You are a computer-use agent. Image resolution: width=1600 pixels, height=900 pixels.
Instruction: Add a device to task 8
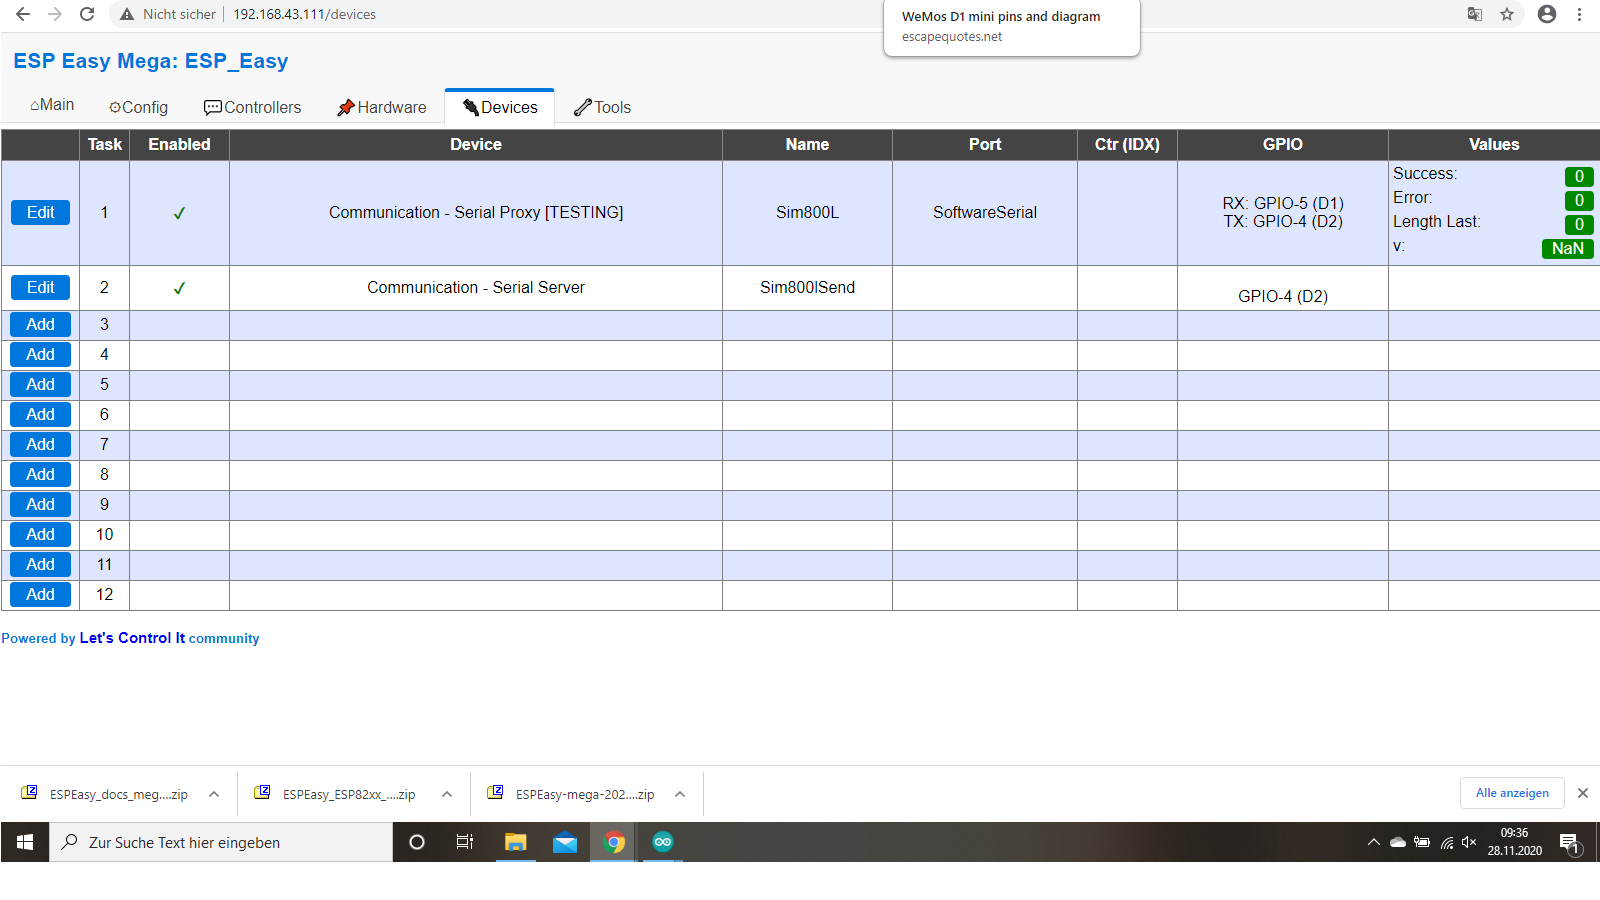(x=40, y=474)
